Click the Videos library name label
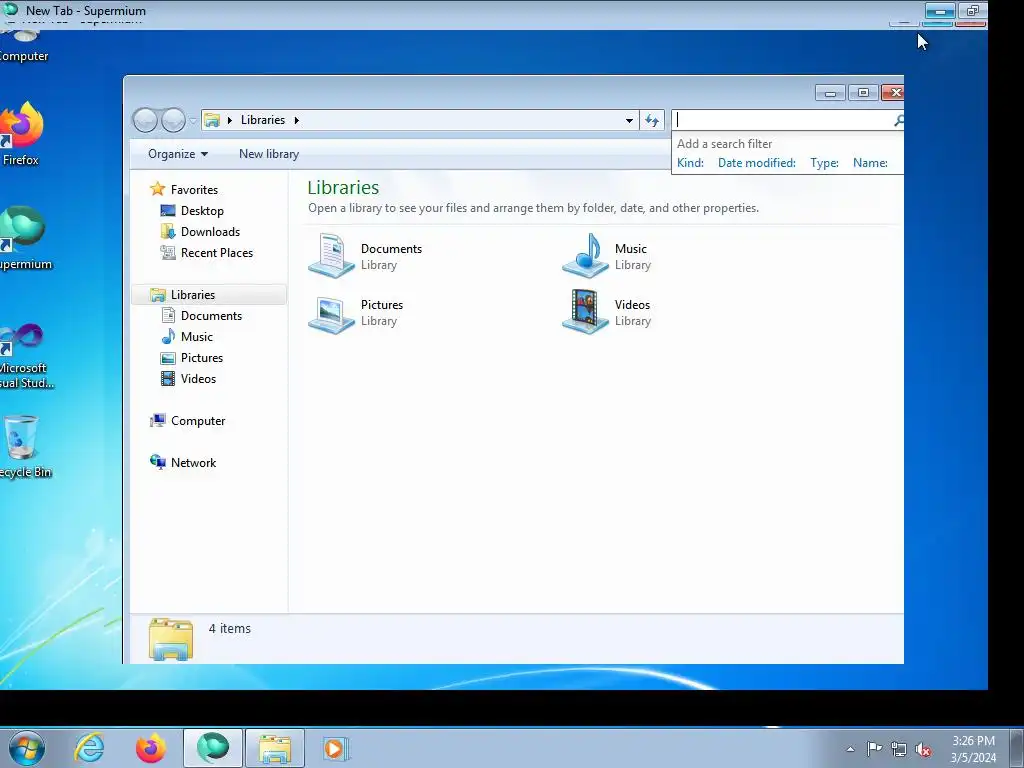Screen dimensions: 1024x768 coord(632,305)
